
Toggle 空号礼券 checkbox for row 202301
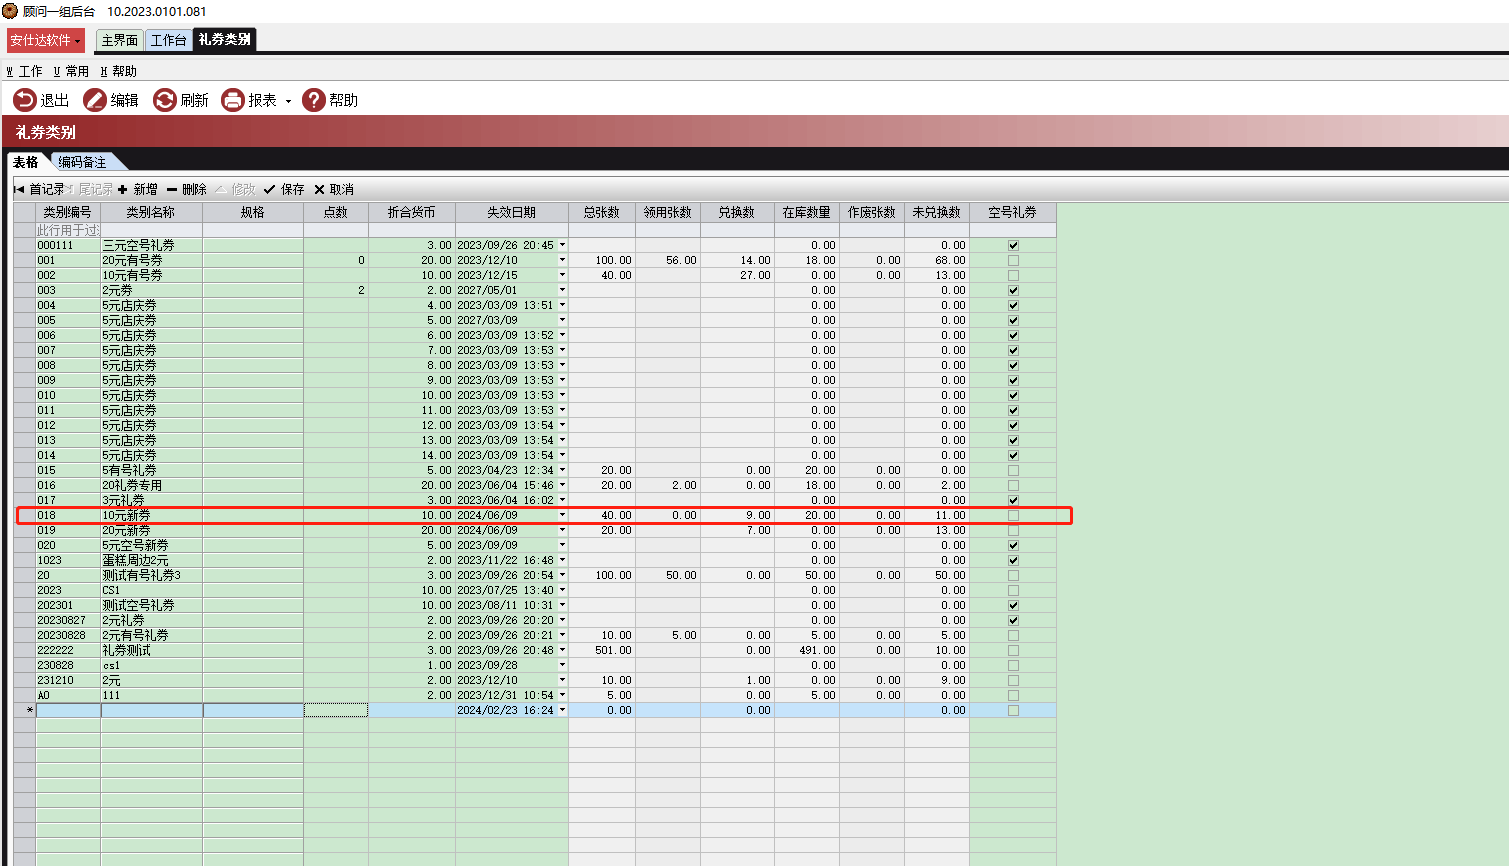(1013, 605)
